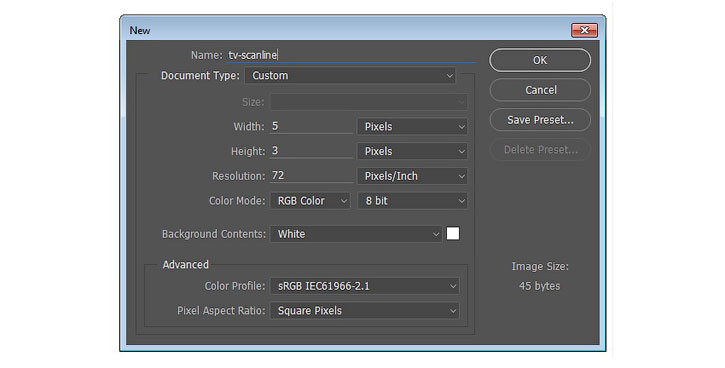Click the white background color swatch
725x368 pixels.
[x=453, y=233]
